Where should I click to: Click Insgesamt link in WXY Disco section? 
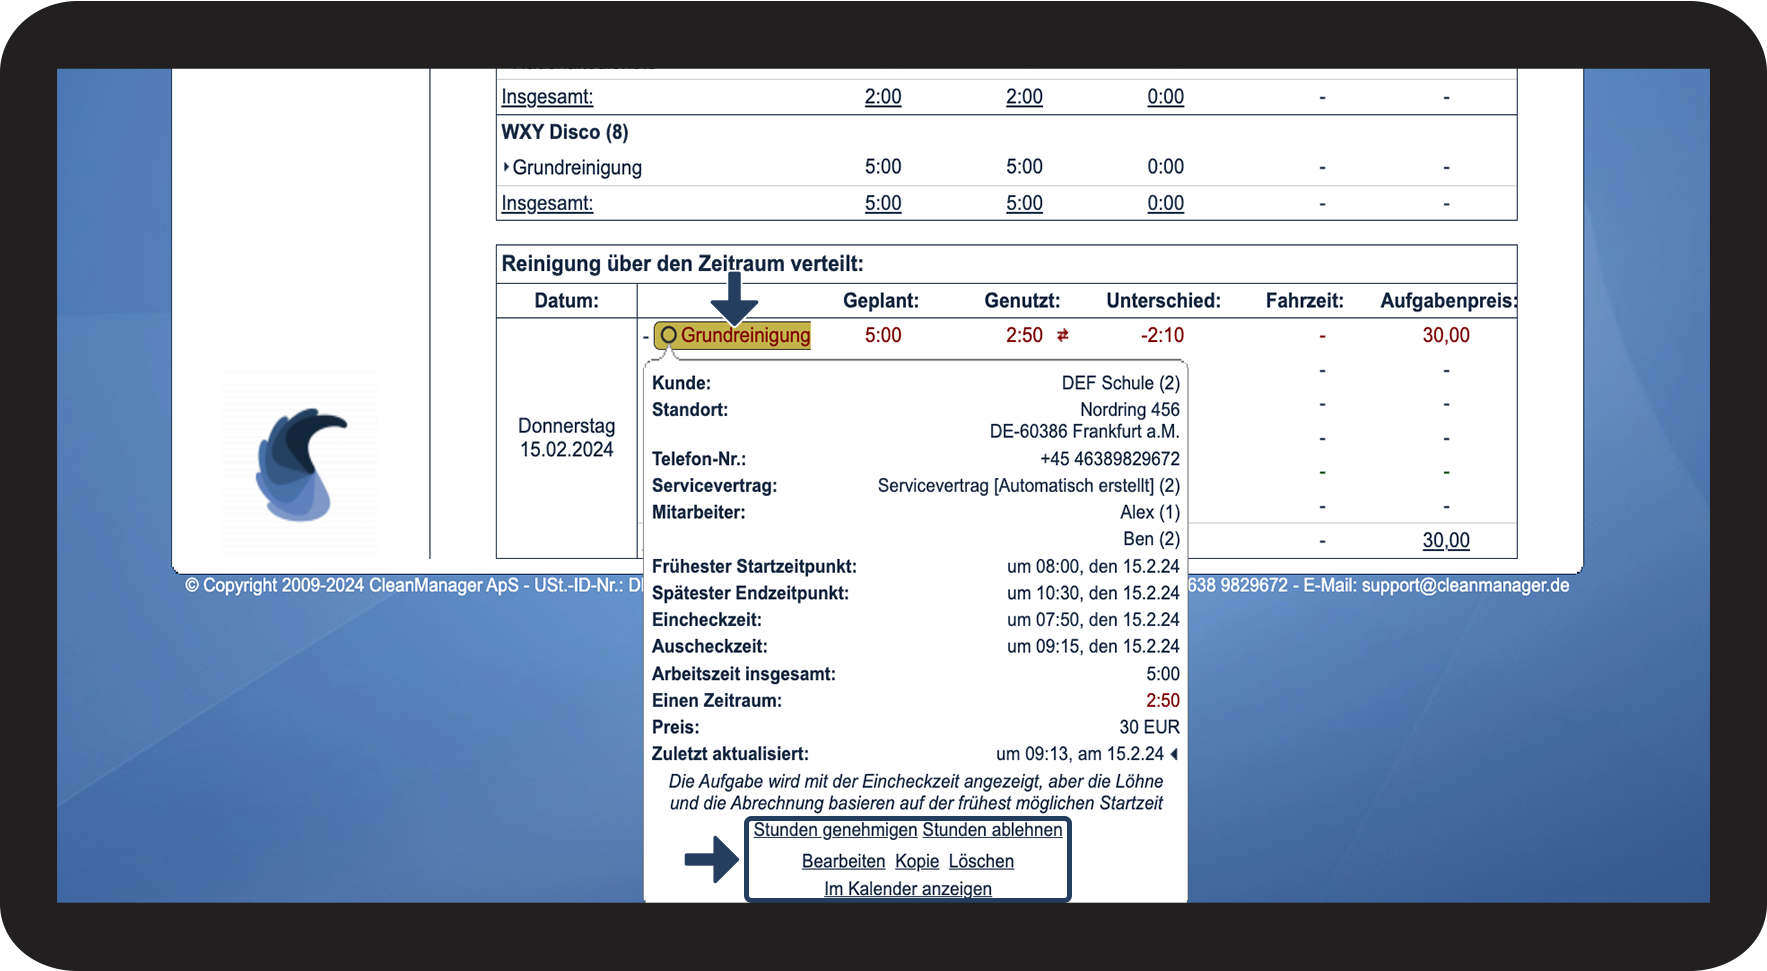[x=547, y=203]
